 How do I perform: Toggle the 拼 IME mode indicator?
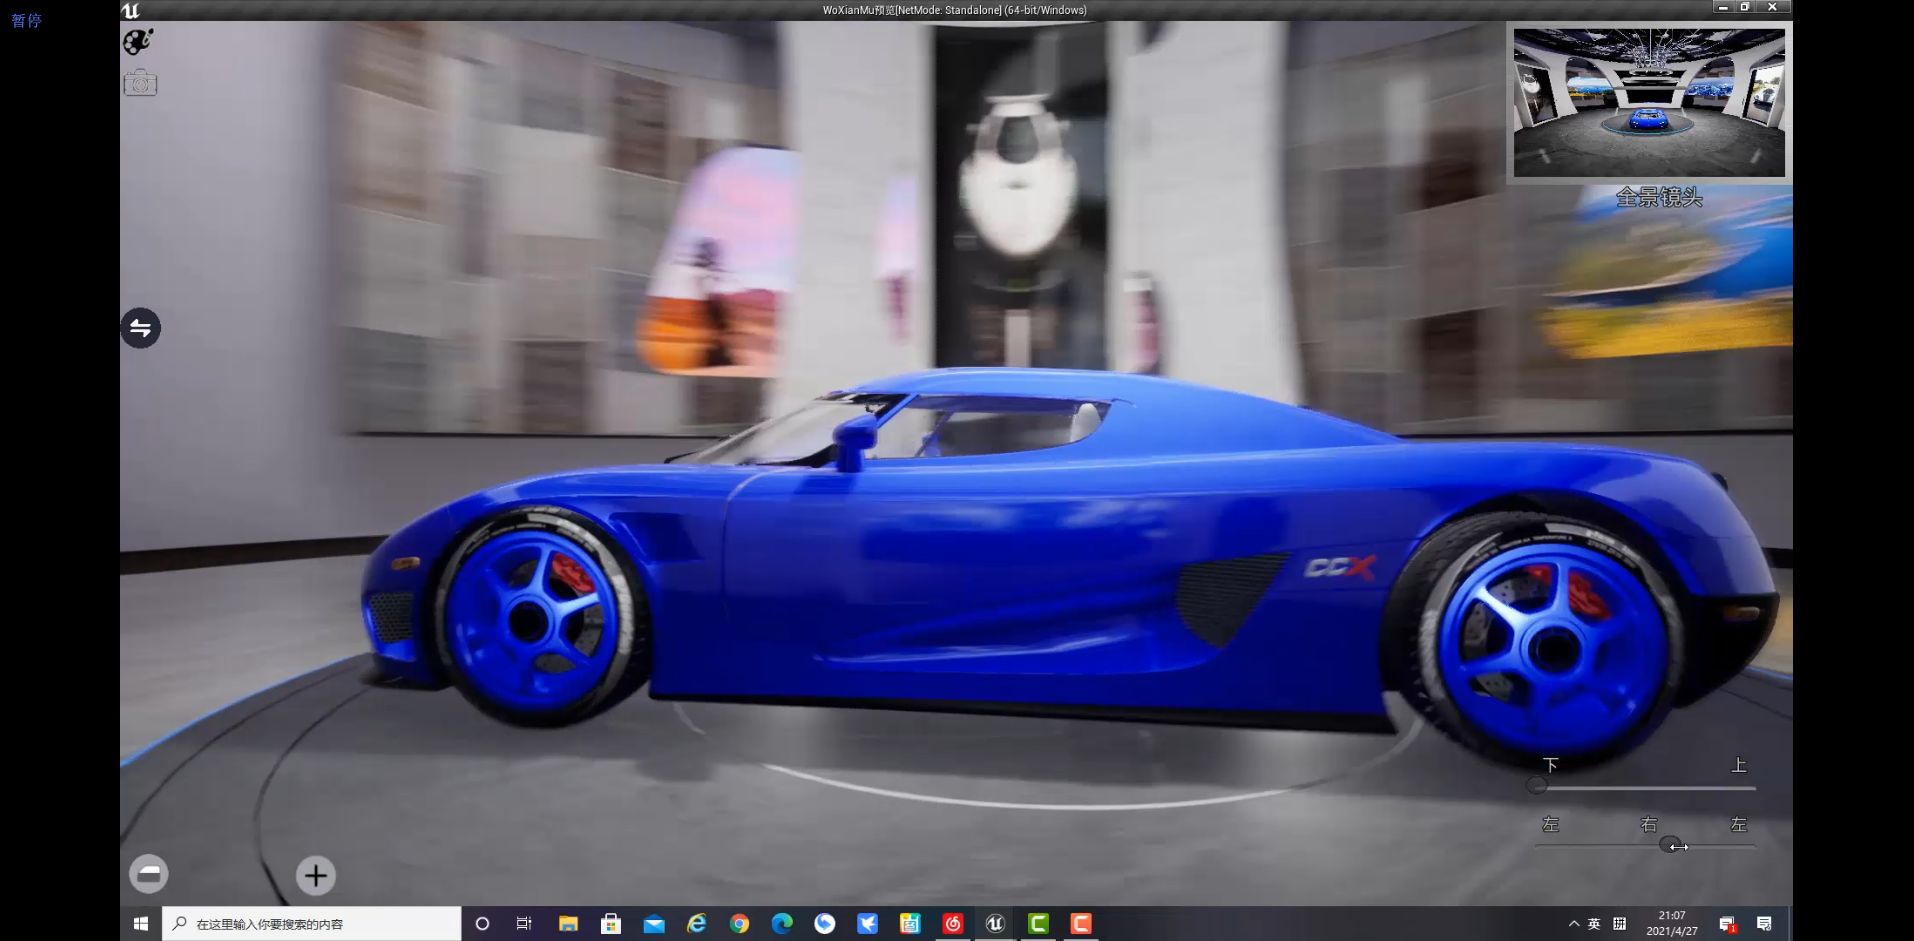[1620, 924]
